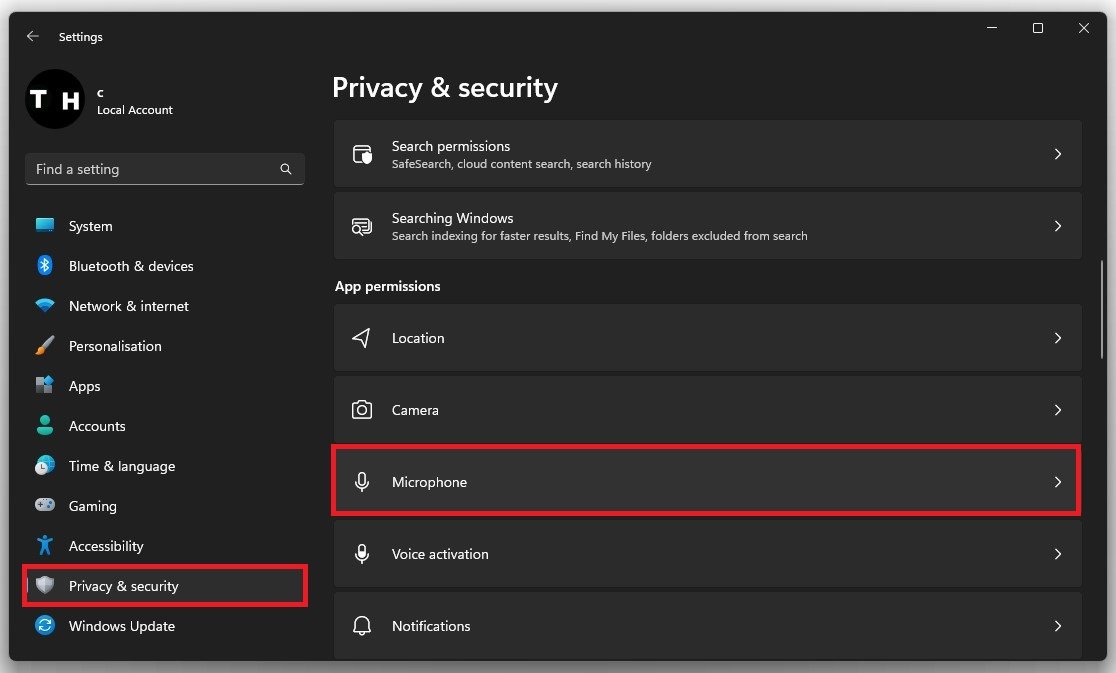Viewport: 1116px width, 673px height.
Task: Click the Privacy & security shield icon
Action: coord(45,585)
